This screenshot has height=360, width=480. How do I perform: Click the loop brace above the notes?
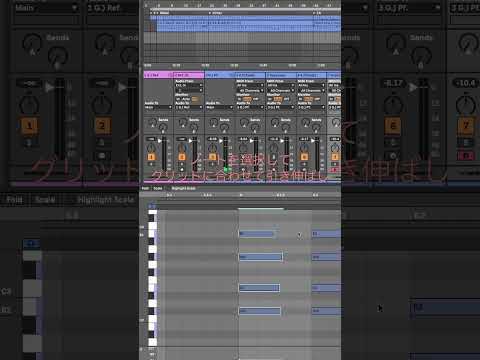pyautogui.click(x=261, y=209)
